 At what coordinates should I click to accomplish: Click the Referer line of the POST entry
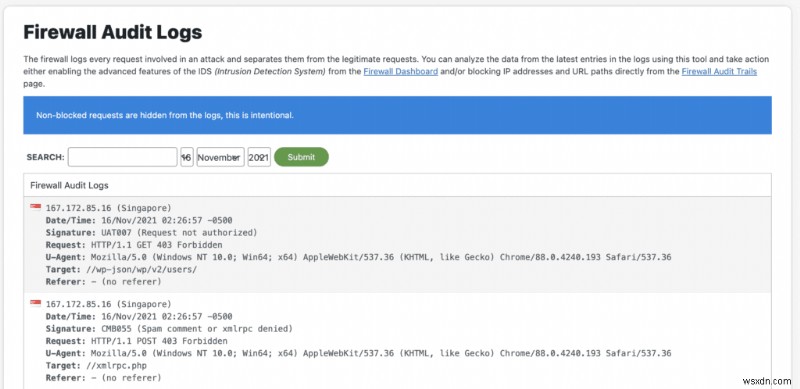pos(103,377)
